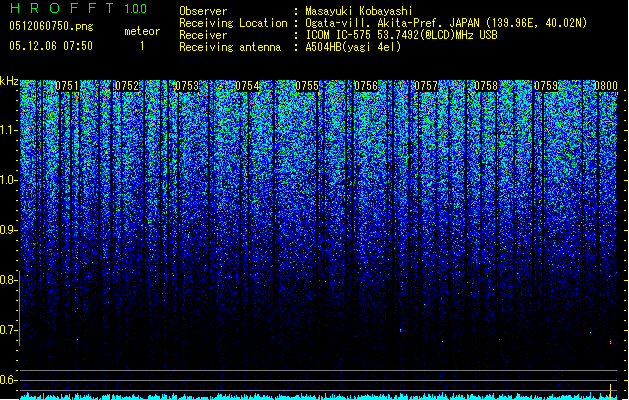Click the 0754 time marker
The image size is (629, 400).
click(x=247, y=86)
